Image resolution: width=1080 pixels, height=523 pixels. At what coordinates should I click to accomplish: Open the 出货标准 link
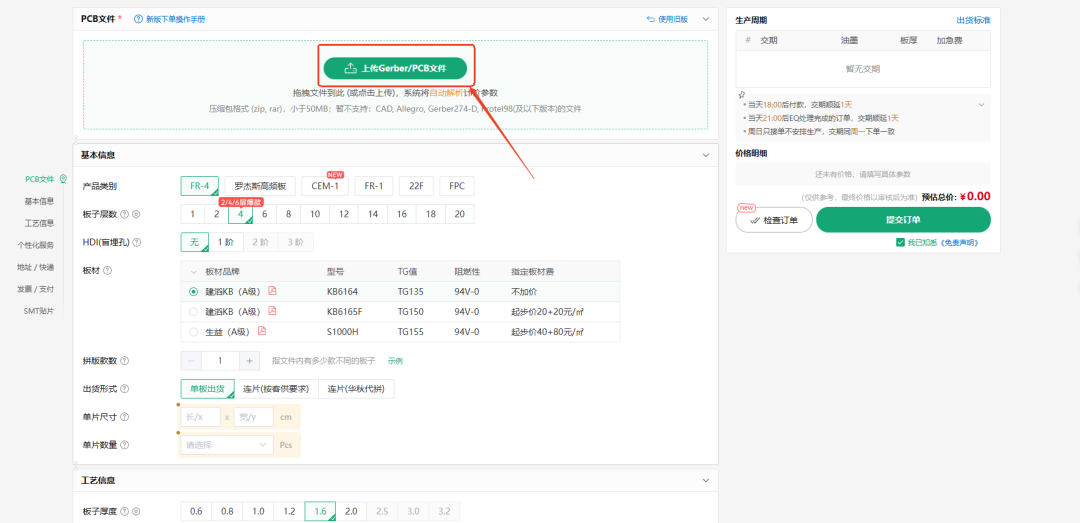(x=975, y=21)
